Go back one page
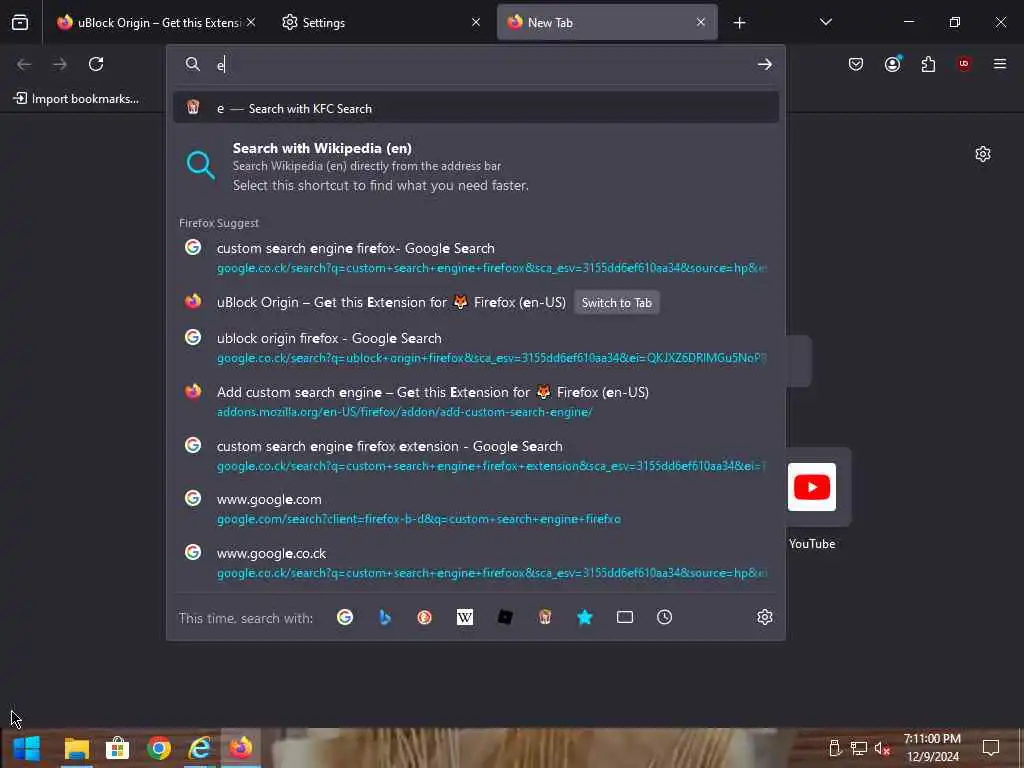 point(24,64)
